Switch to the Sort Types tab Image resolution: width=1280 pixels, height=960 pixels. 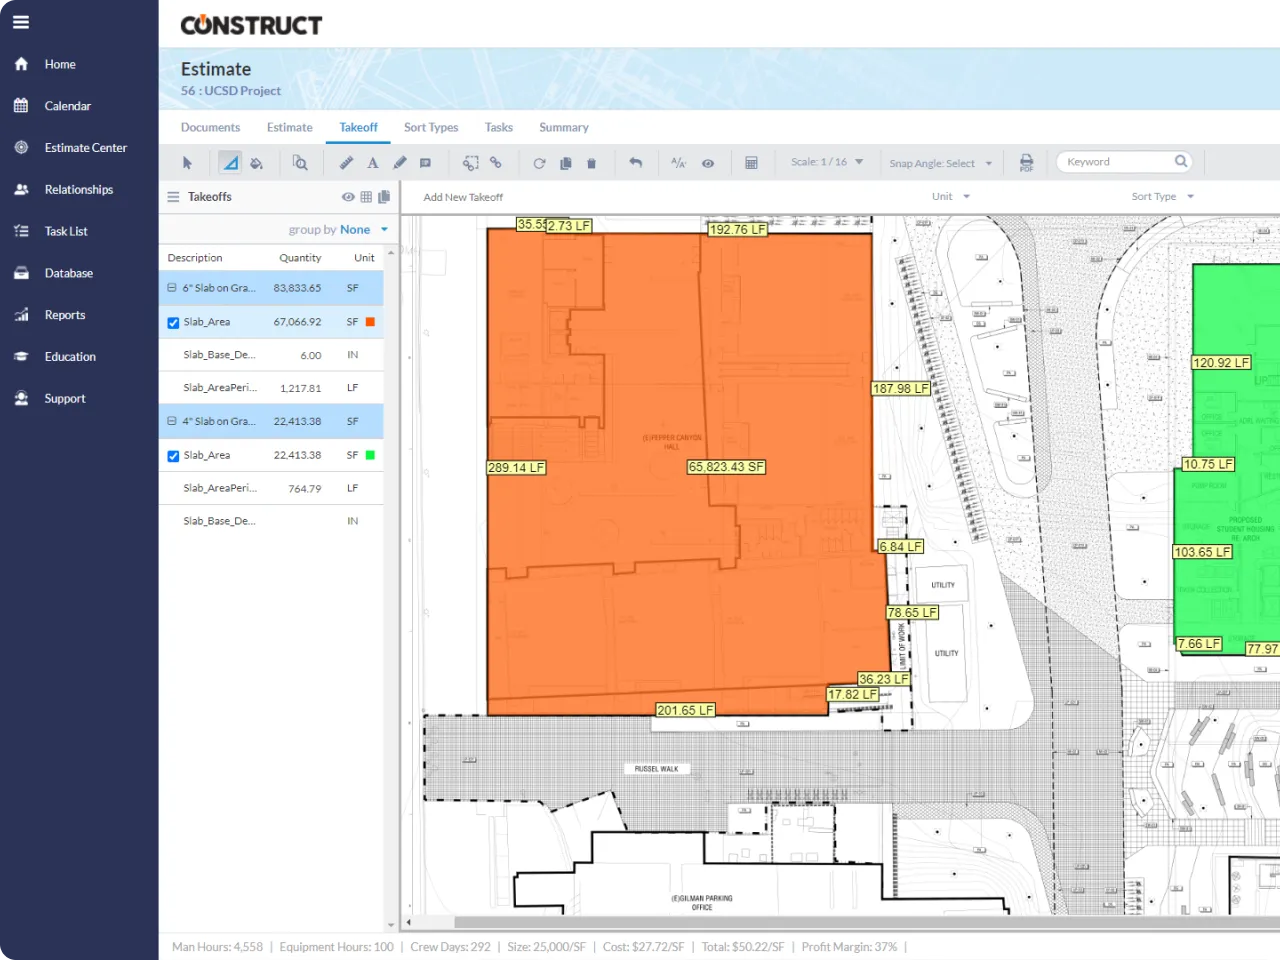coord(431,128)
